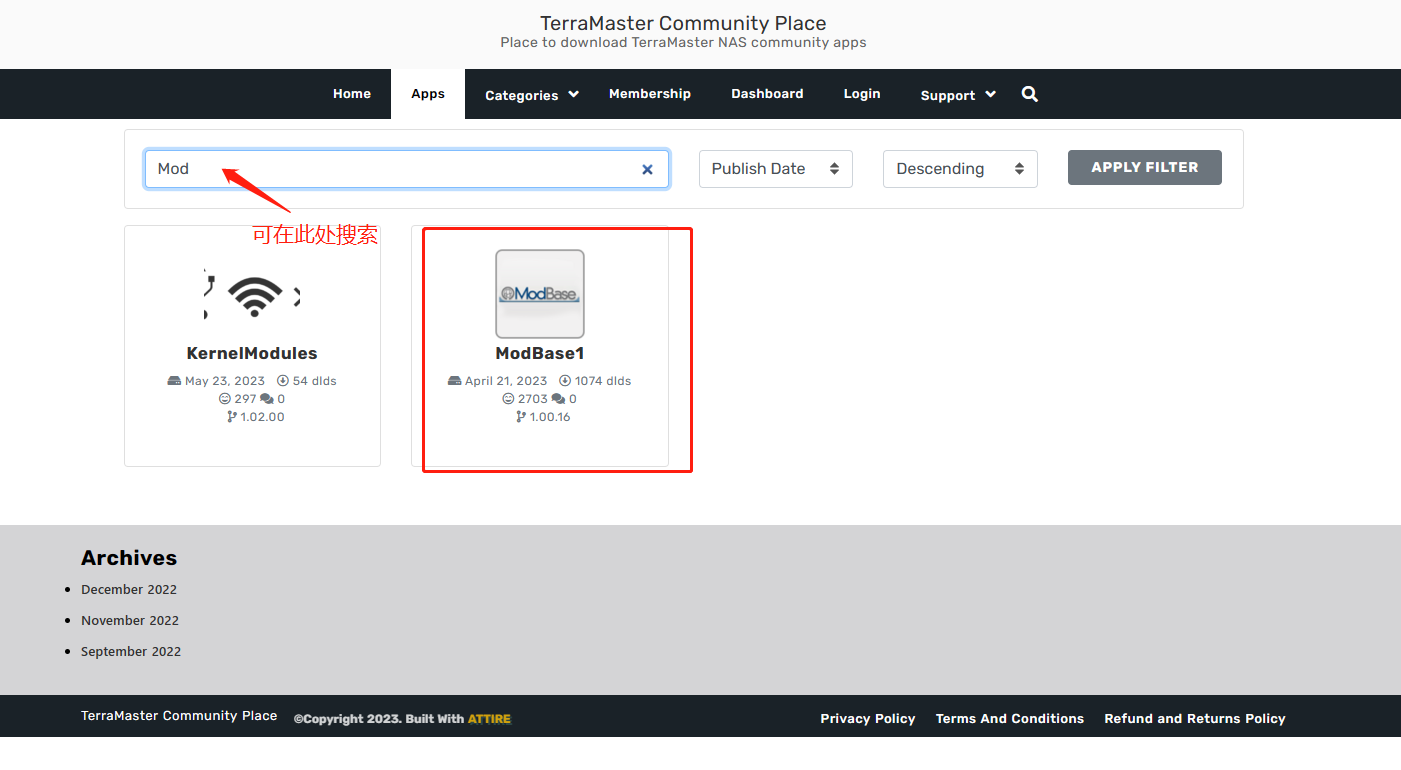Open the KernelModules app title link

[252, 353]
